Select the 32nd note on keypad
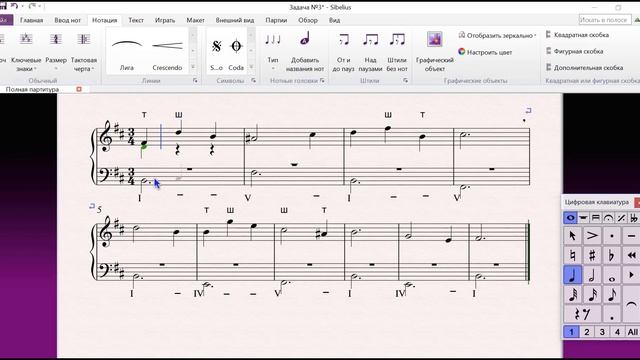Viewport: 640px width, 360px height. click(x=572, y=294)
